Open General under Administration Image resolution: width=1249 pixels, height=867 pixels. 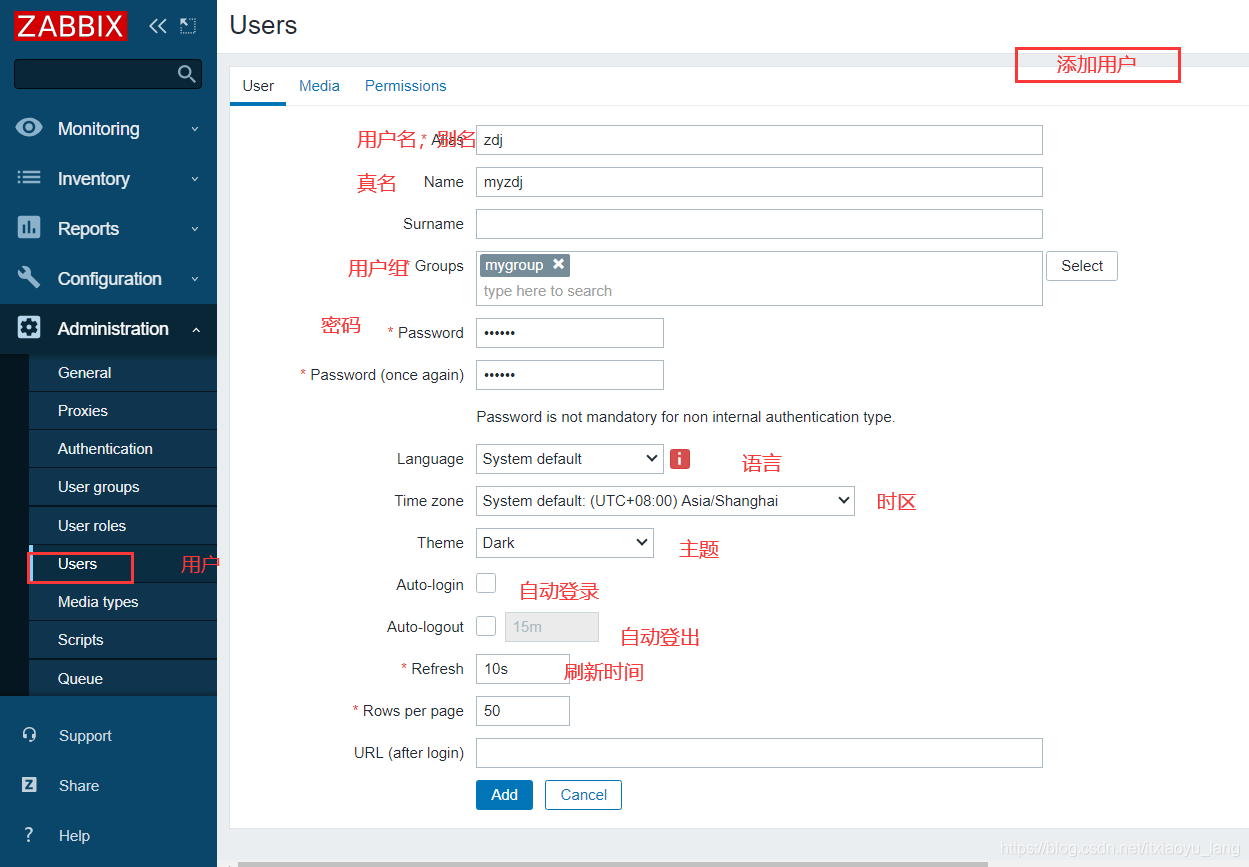click(x=123, y=373)
